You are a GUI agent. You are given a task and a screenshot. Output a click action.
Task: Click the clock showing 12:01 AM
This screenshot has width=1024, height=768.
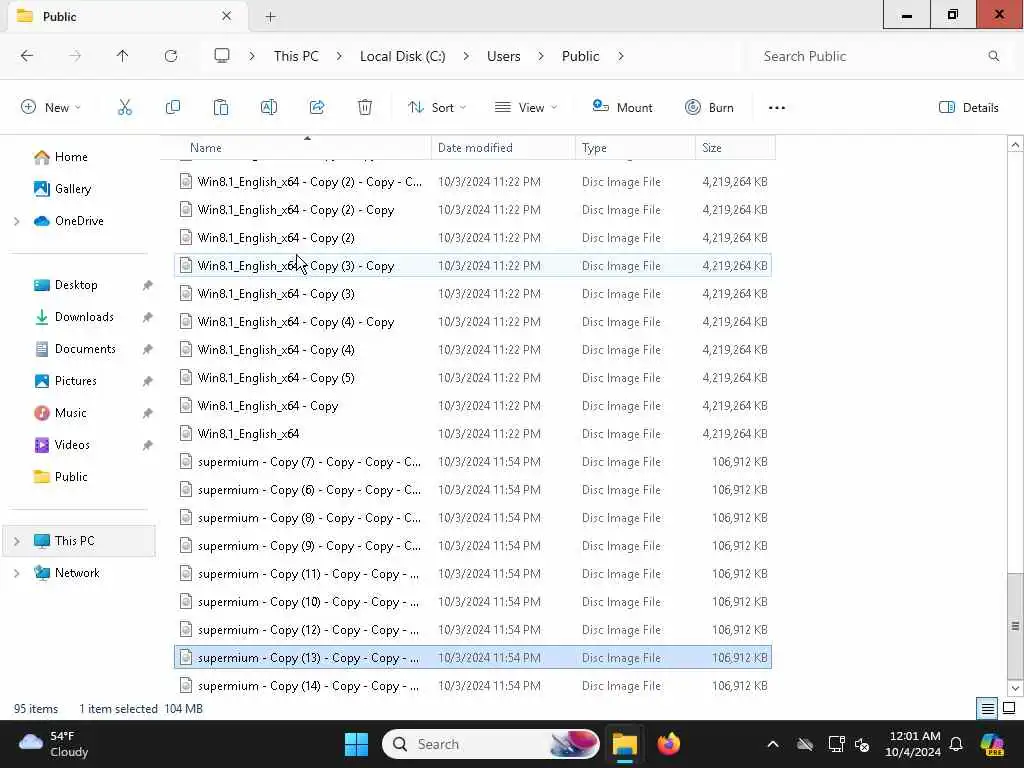(912, 744)
